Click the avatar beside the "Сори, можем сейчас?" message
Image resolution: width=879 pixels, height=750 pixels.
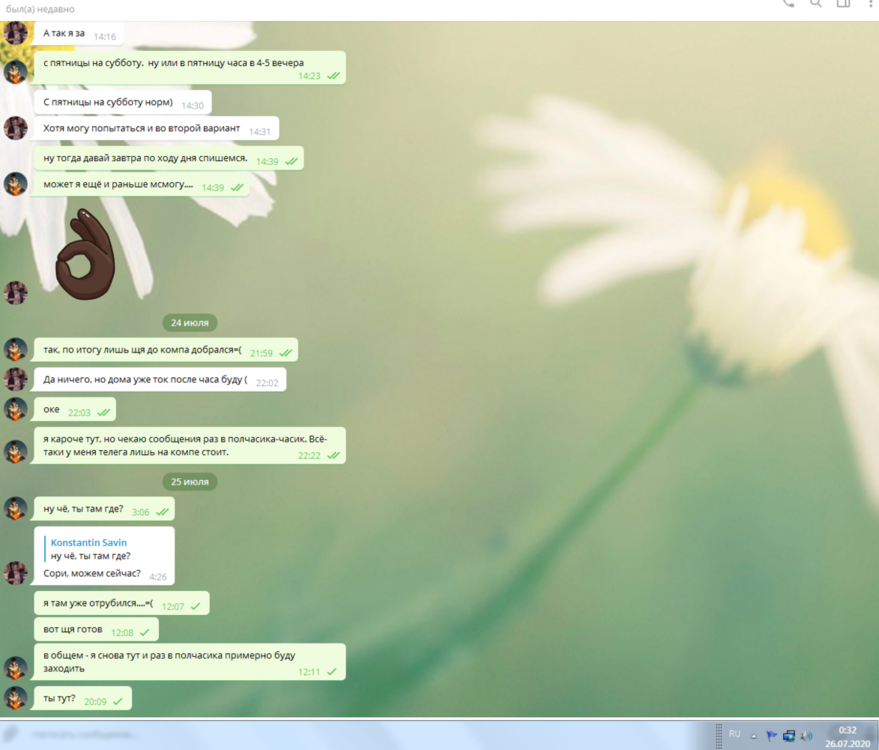tap(15, 573)
